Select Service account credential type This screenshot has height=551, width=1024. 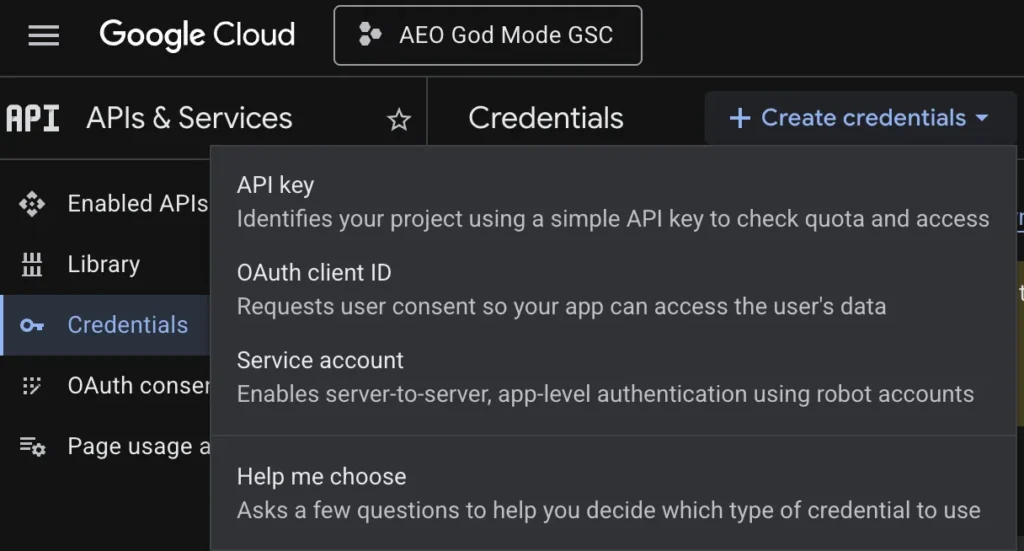[320, 360]
